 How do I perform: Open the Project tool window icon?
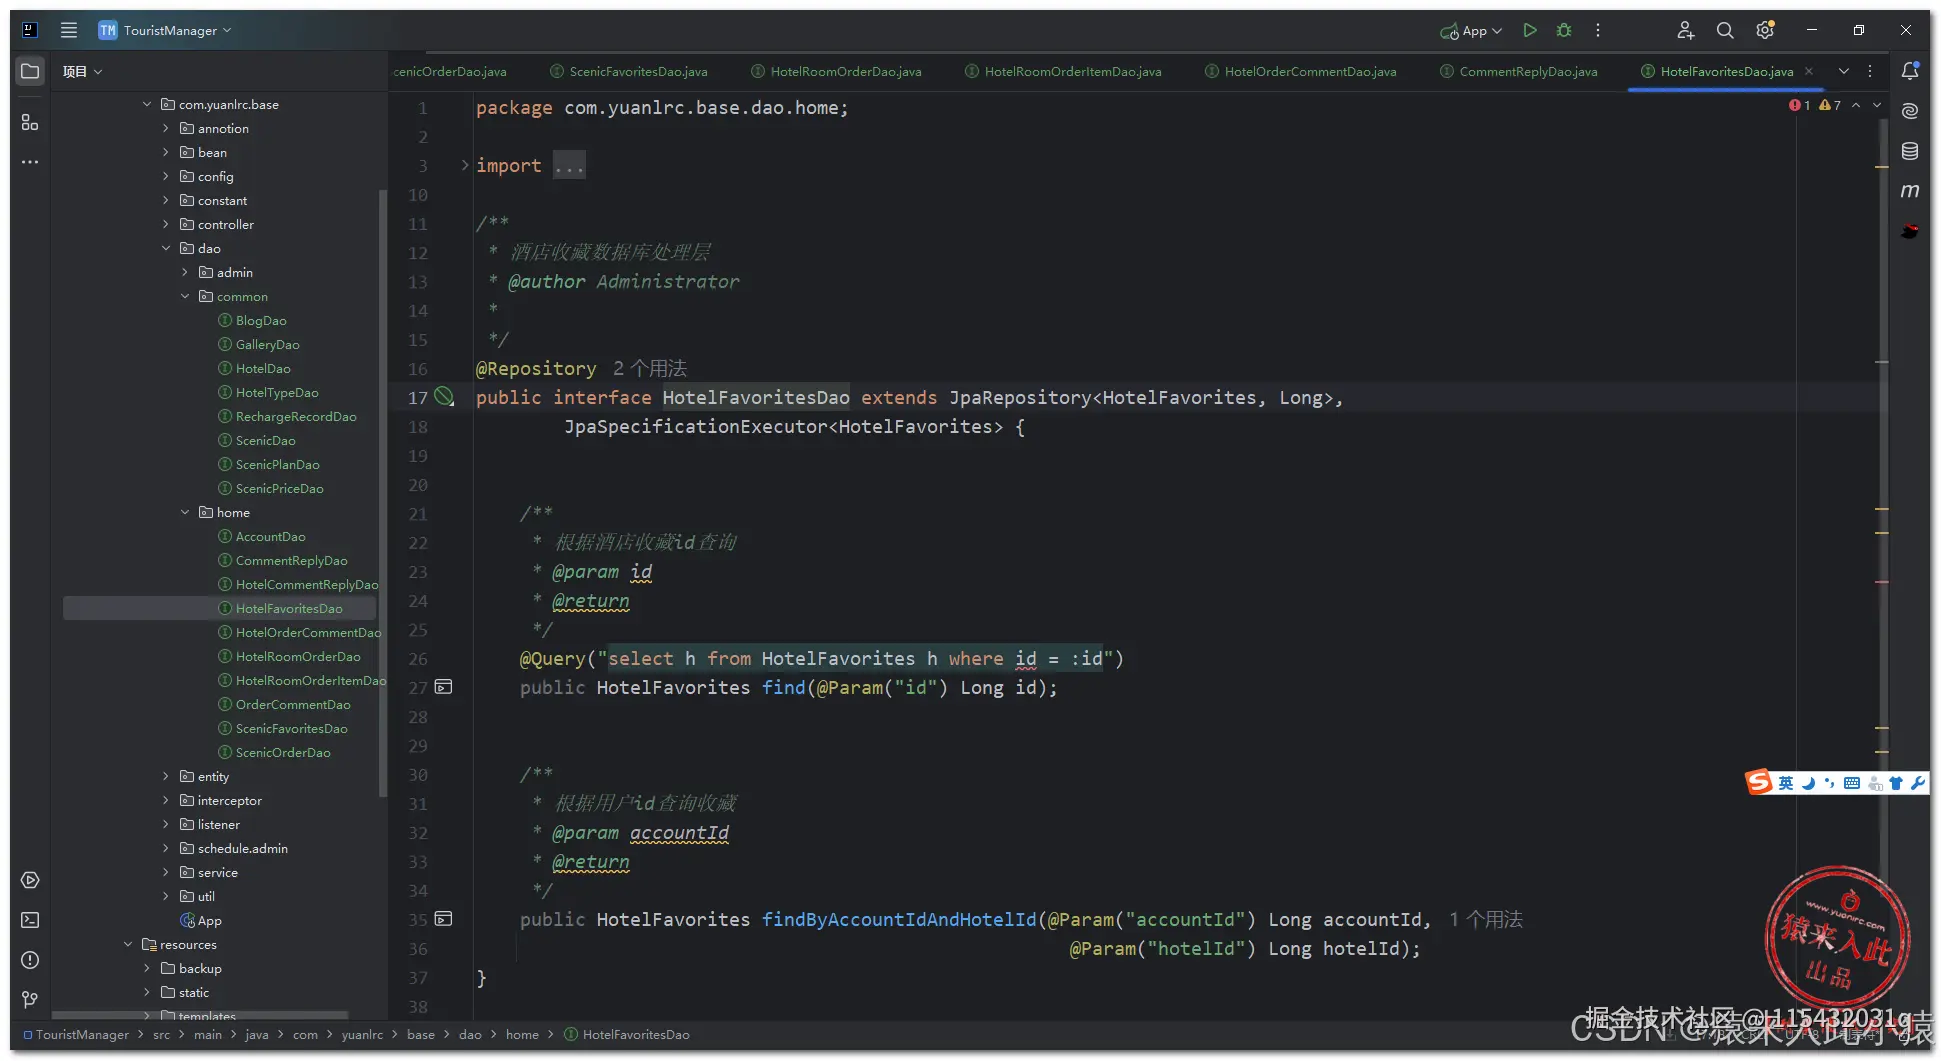click(x=30, y=71)
